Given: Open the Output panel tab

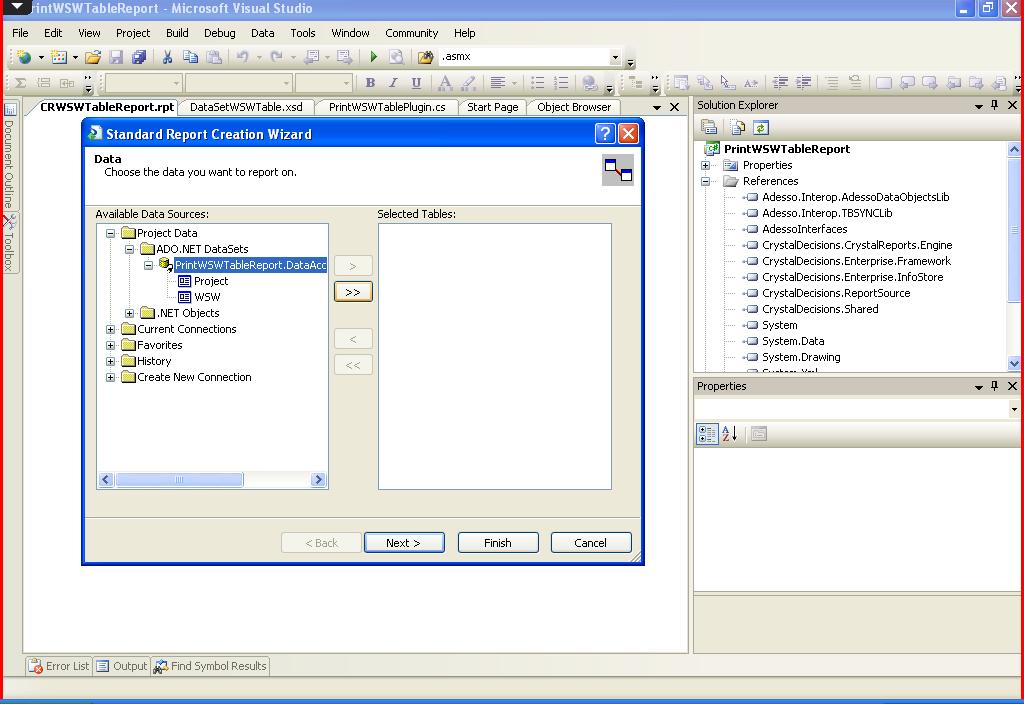Looking at the screenshot, I should coord(122,666).
